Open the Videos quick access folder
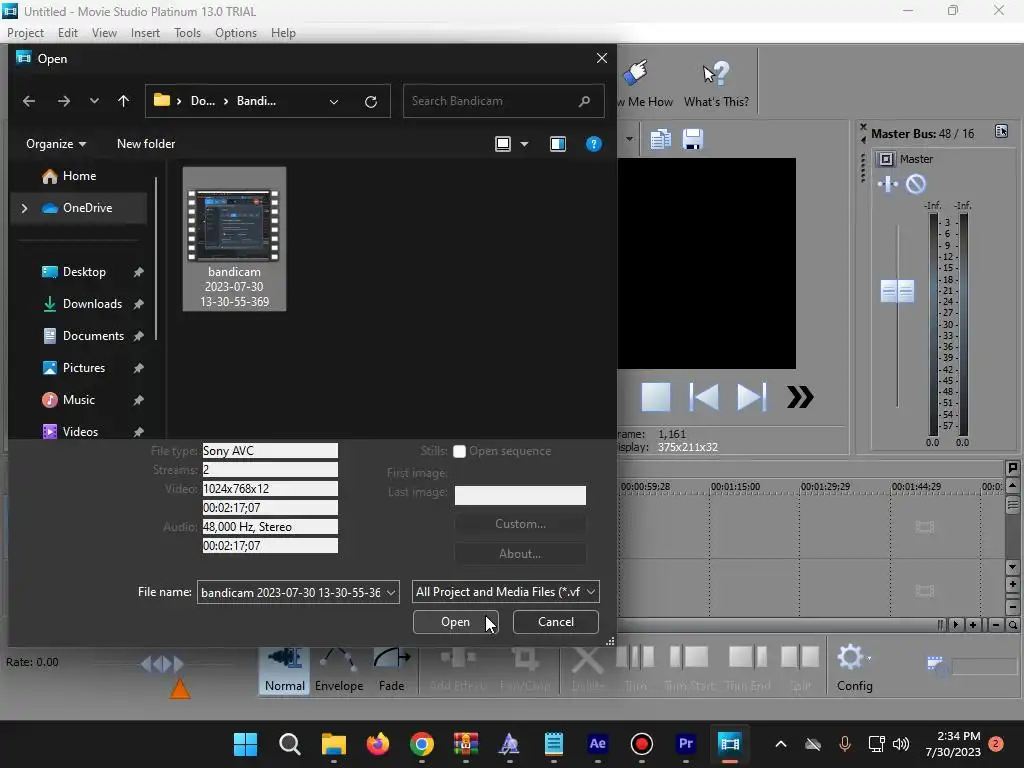1024x768 pixels. [x=80, y=432]
